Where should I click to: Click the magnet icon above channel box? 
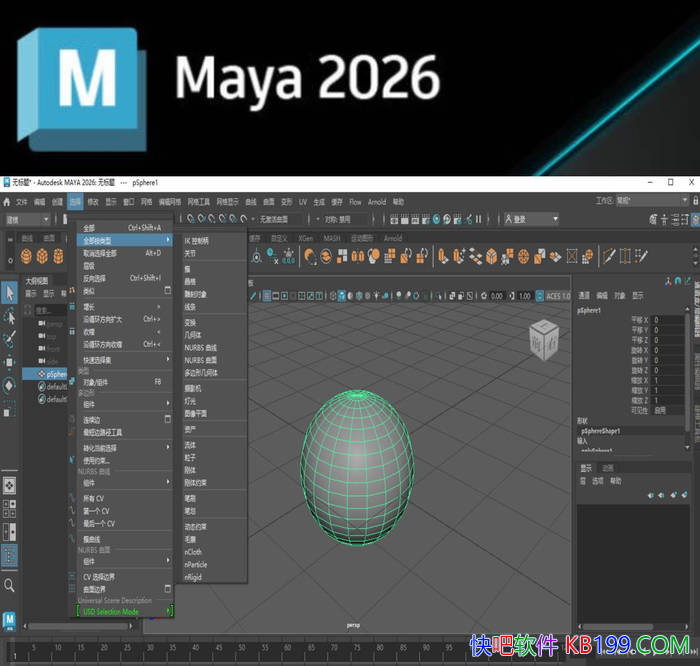[678, 281]
